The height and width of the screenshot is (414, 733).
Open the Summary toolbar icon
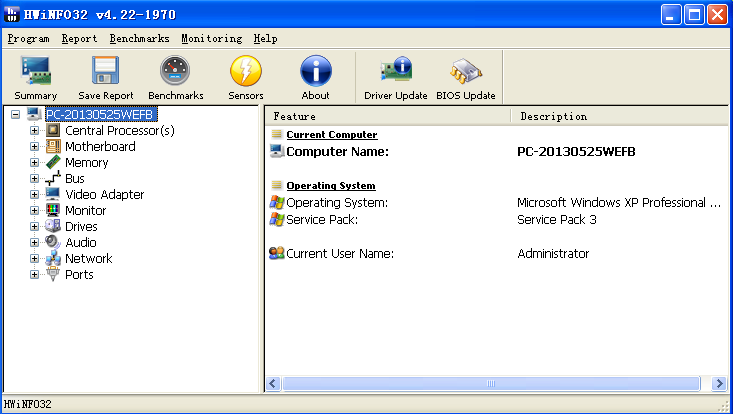click(36, 78)
